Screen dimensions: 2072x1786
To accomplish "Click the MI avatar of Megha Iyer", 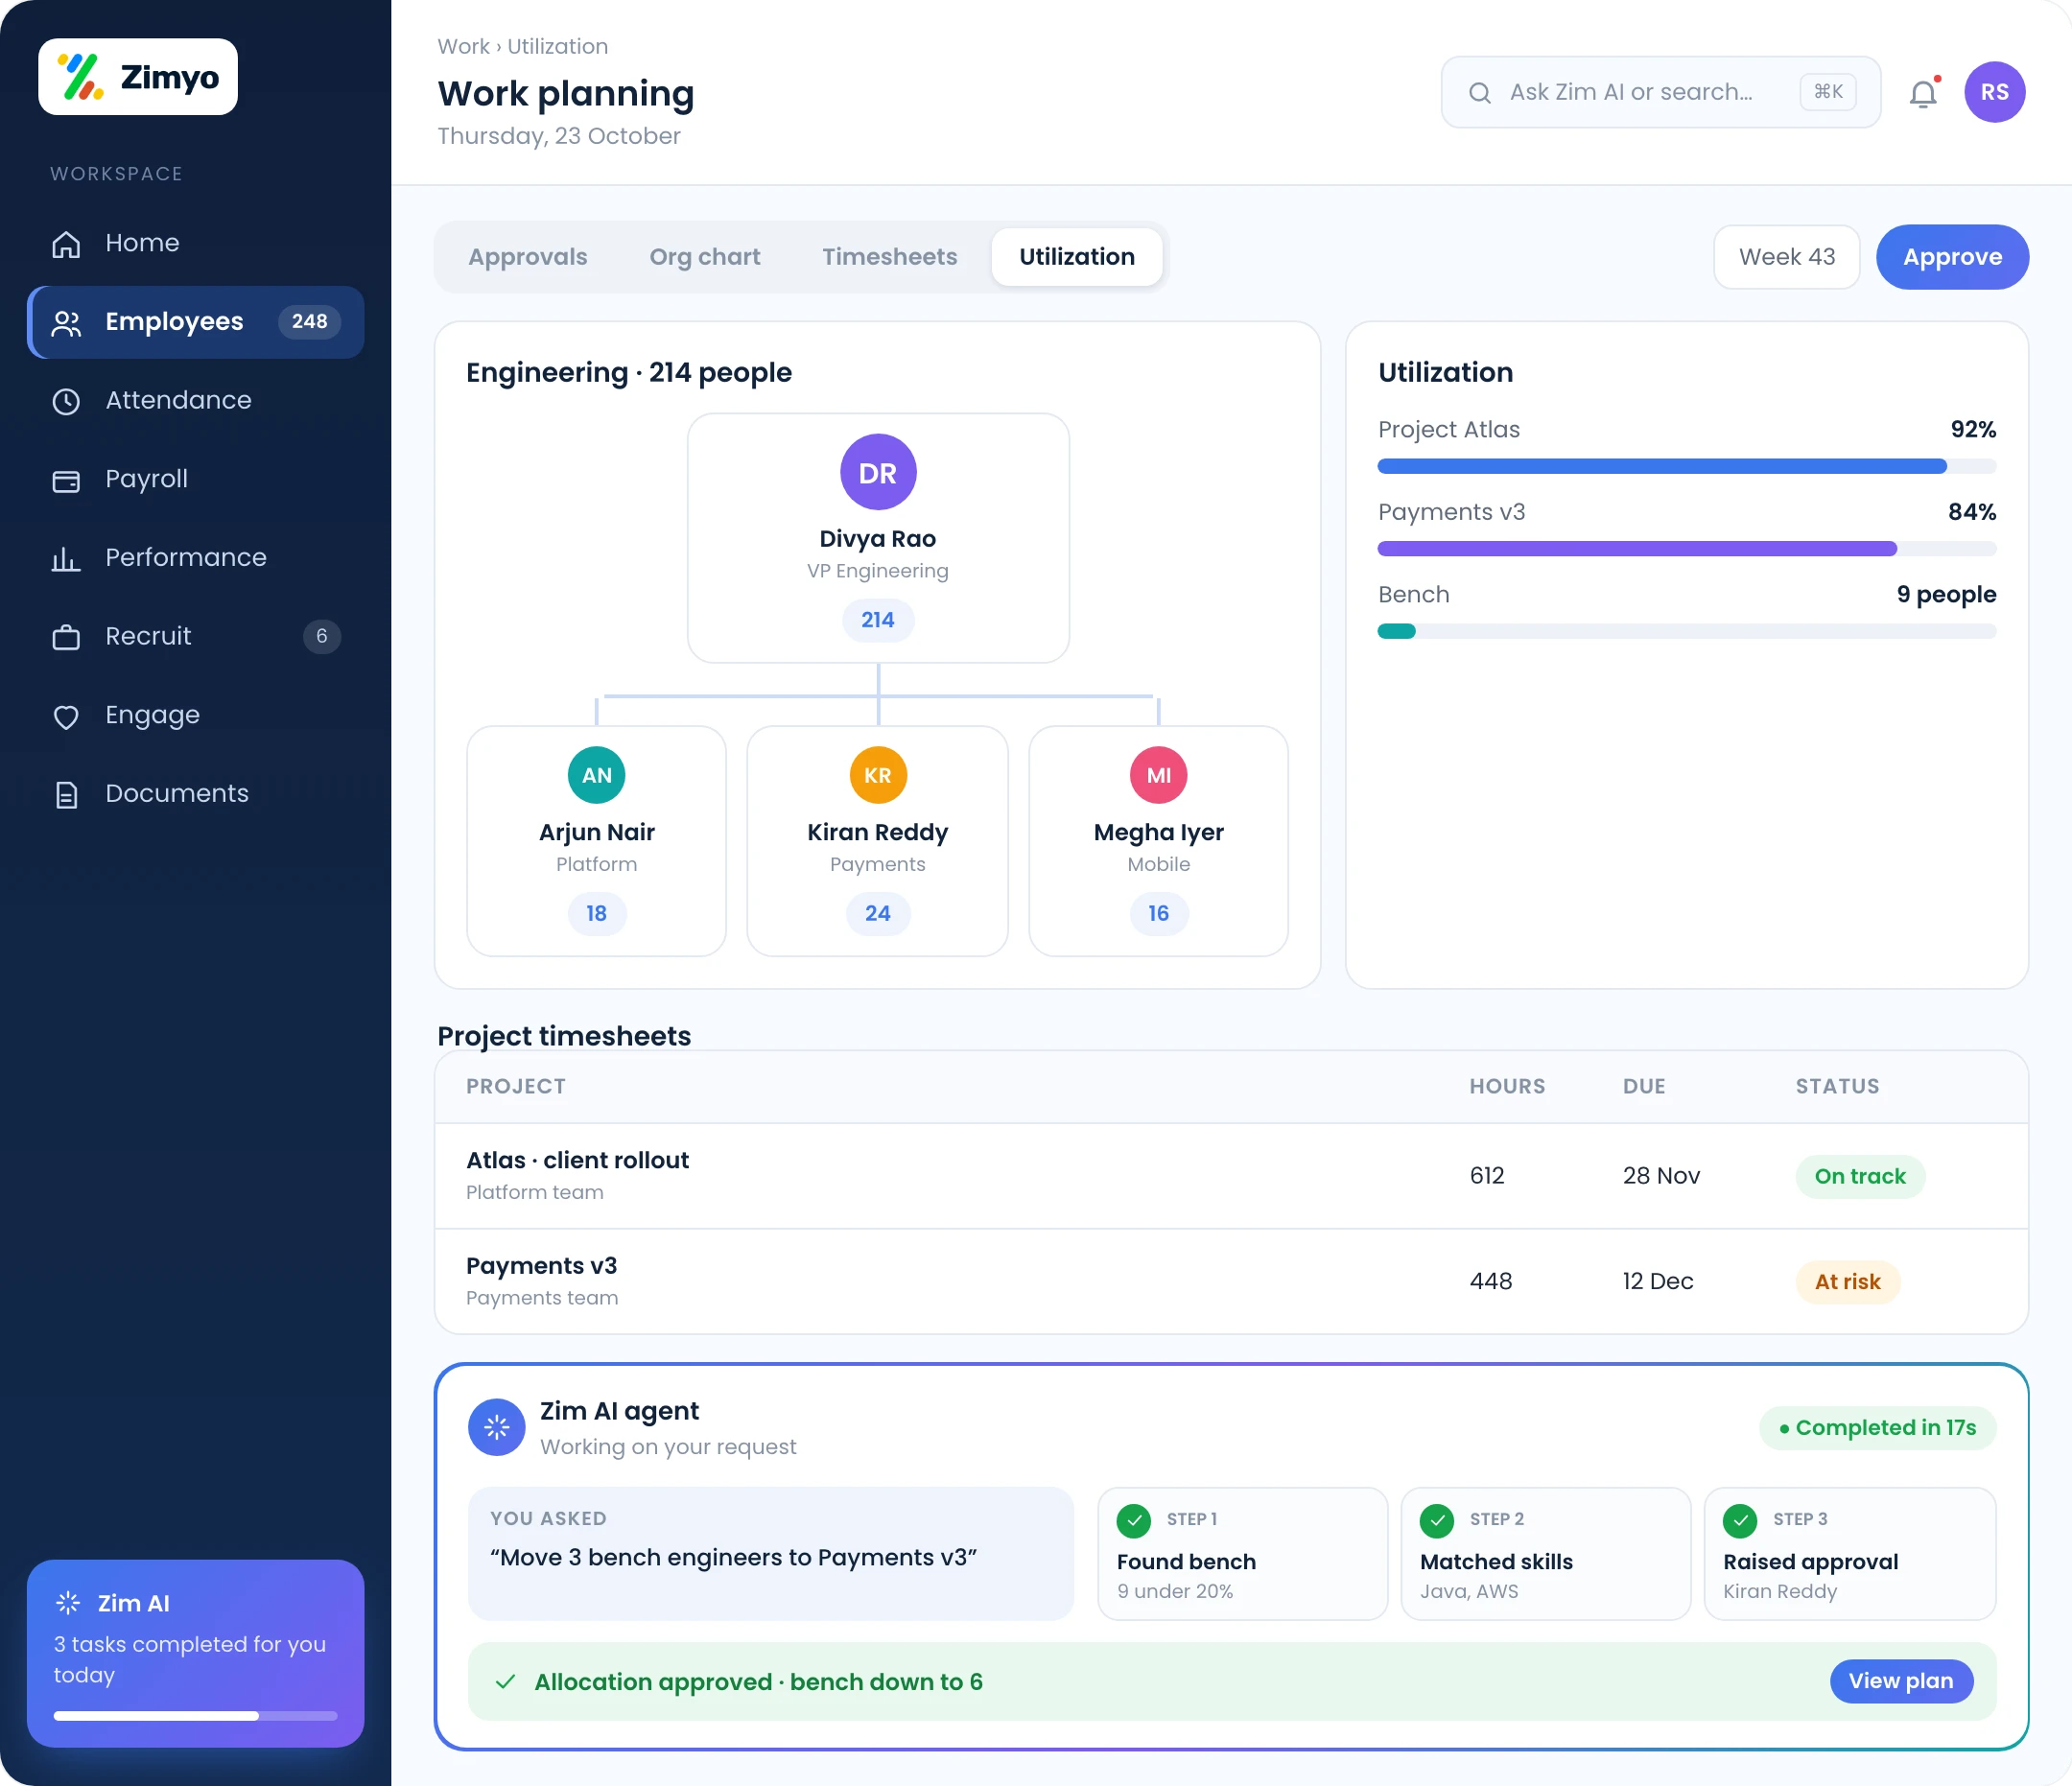I will pyautogui.click(x=1159, y=775).
